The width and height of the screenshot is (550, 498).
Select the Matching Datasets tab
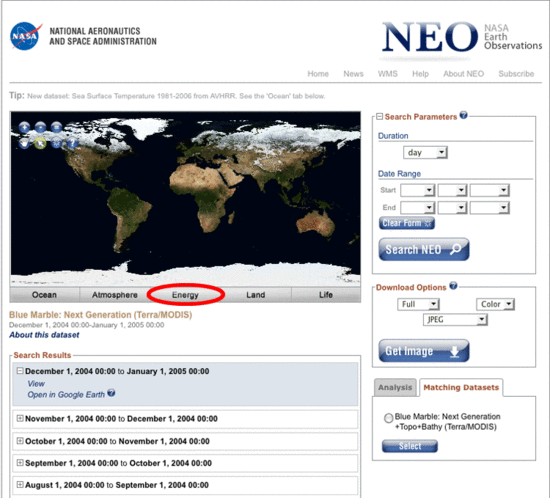click(x=461, y=388)
